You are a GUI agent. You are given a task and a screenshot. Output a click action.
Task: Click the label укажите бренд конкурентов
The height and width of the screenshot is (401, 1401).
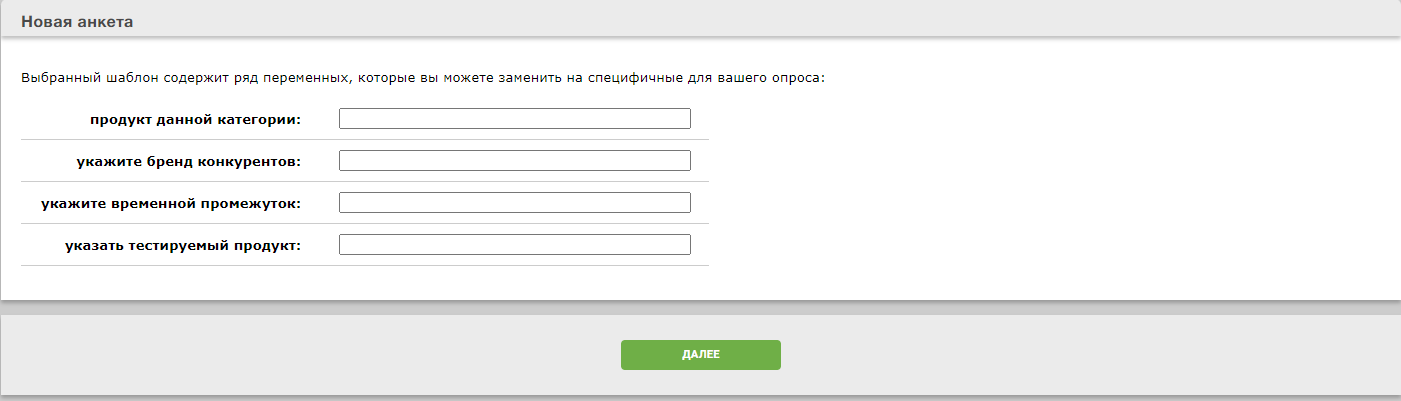click(188, 161)
